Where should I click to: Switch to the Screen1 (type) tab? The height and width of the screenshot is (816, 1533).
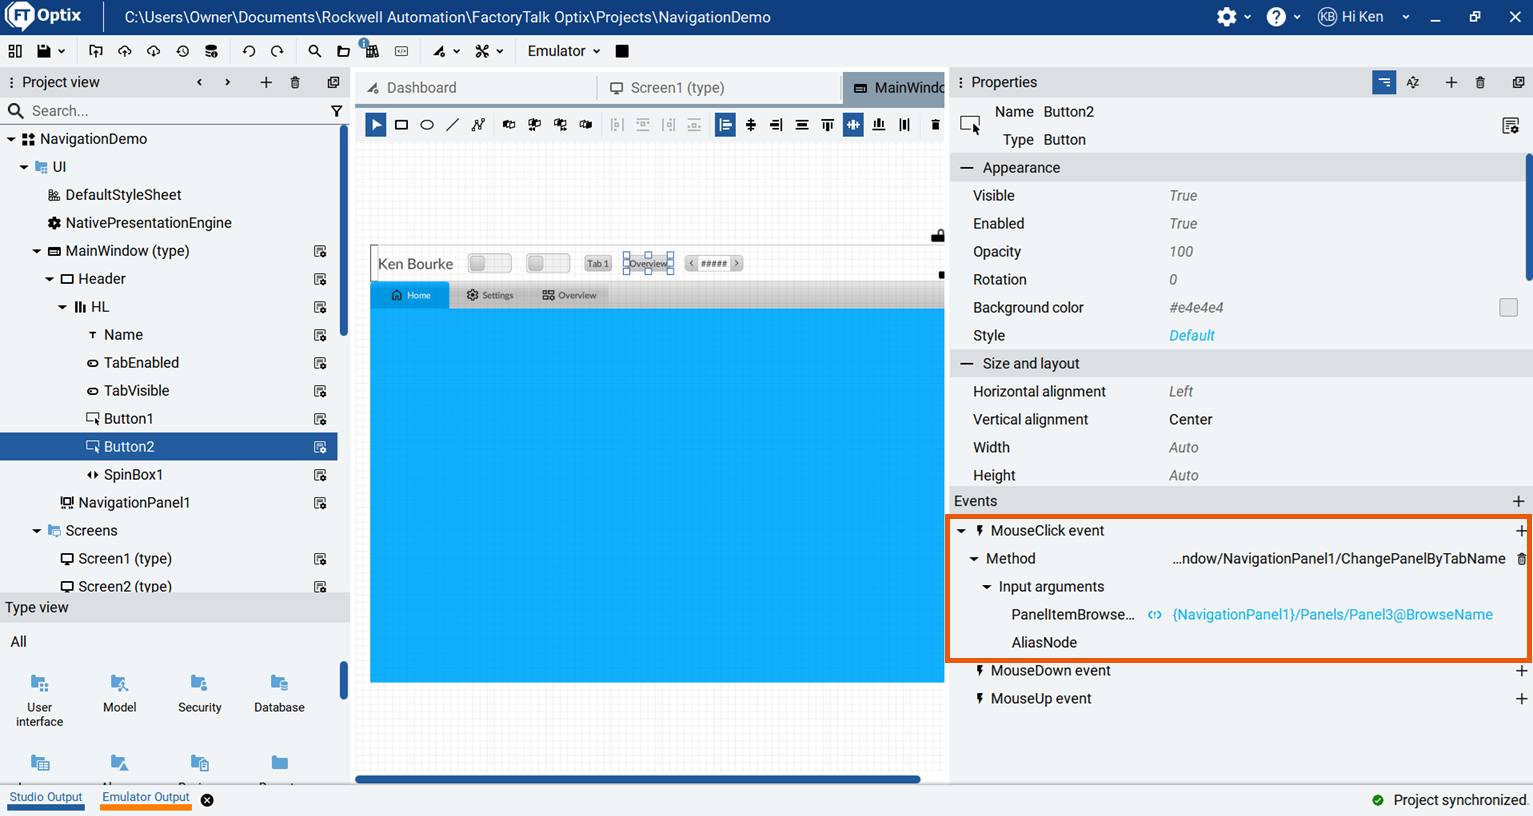pos(720,88)
